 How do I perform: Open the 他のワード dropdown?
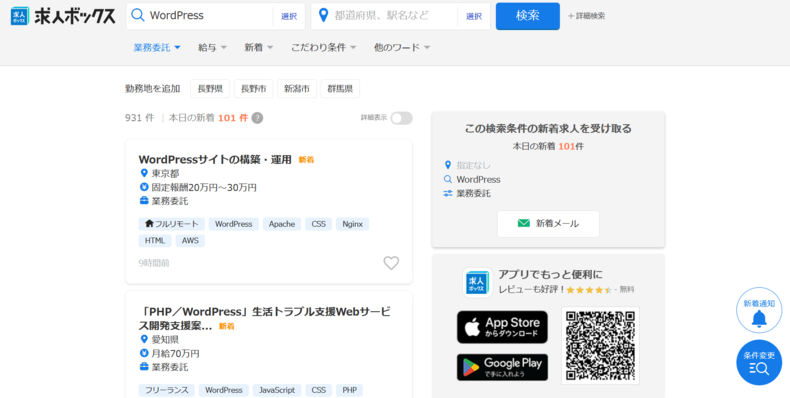(x=402, y=47)
